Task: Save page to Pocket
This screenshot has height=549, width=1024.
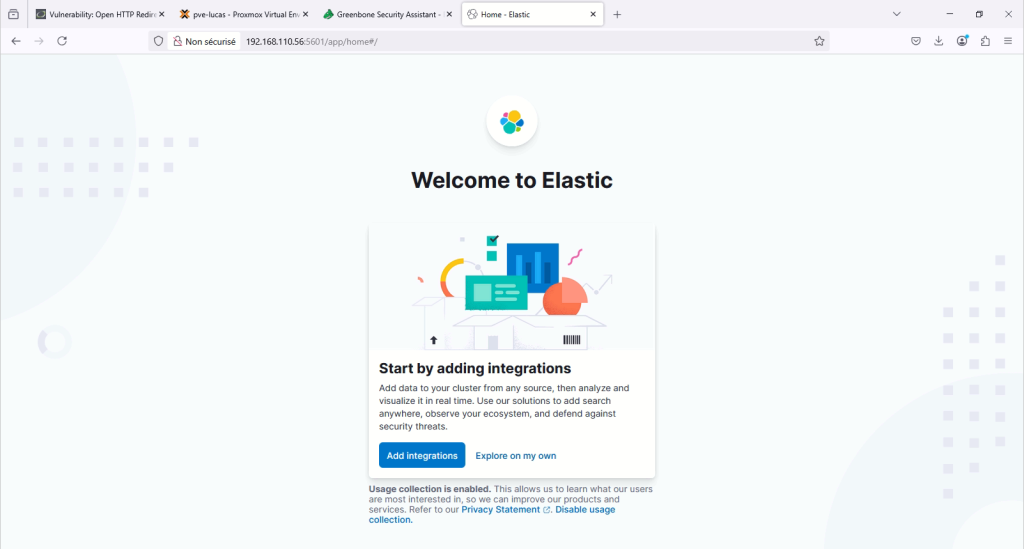Action: coord(916,41)
